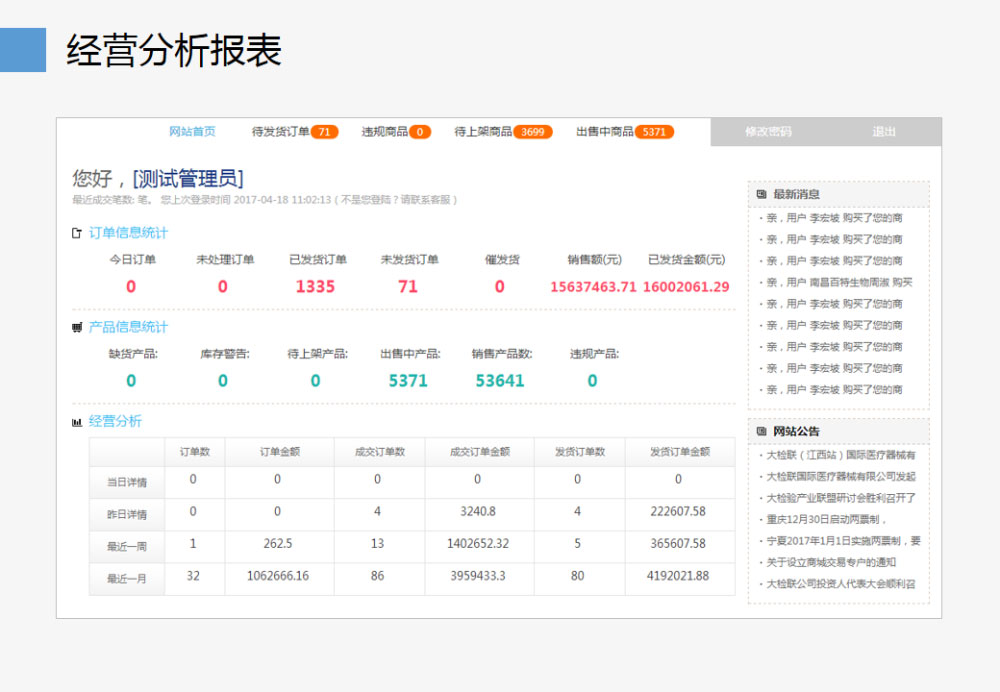The width and height of the screenshot is (1000, 692).
Task: Click the orange 5371 badge in navigation
Action: point(654,132)
